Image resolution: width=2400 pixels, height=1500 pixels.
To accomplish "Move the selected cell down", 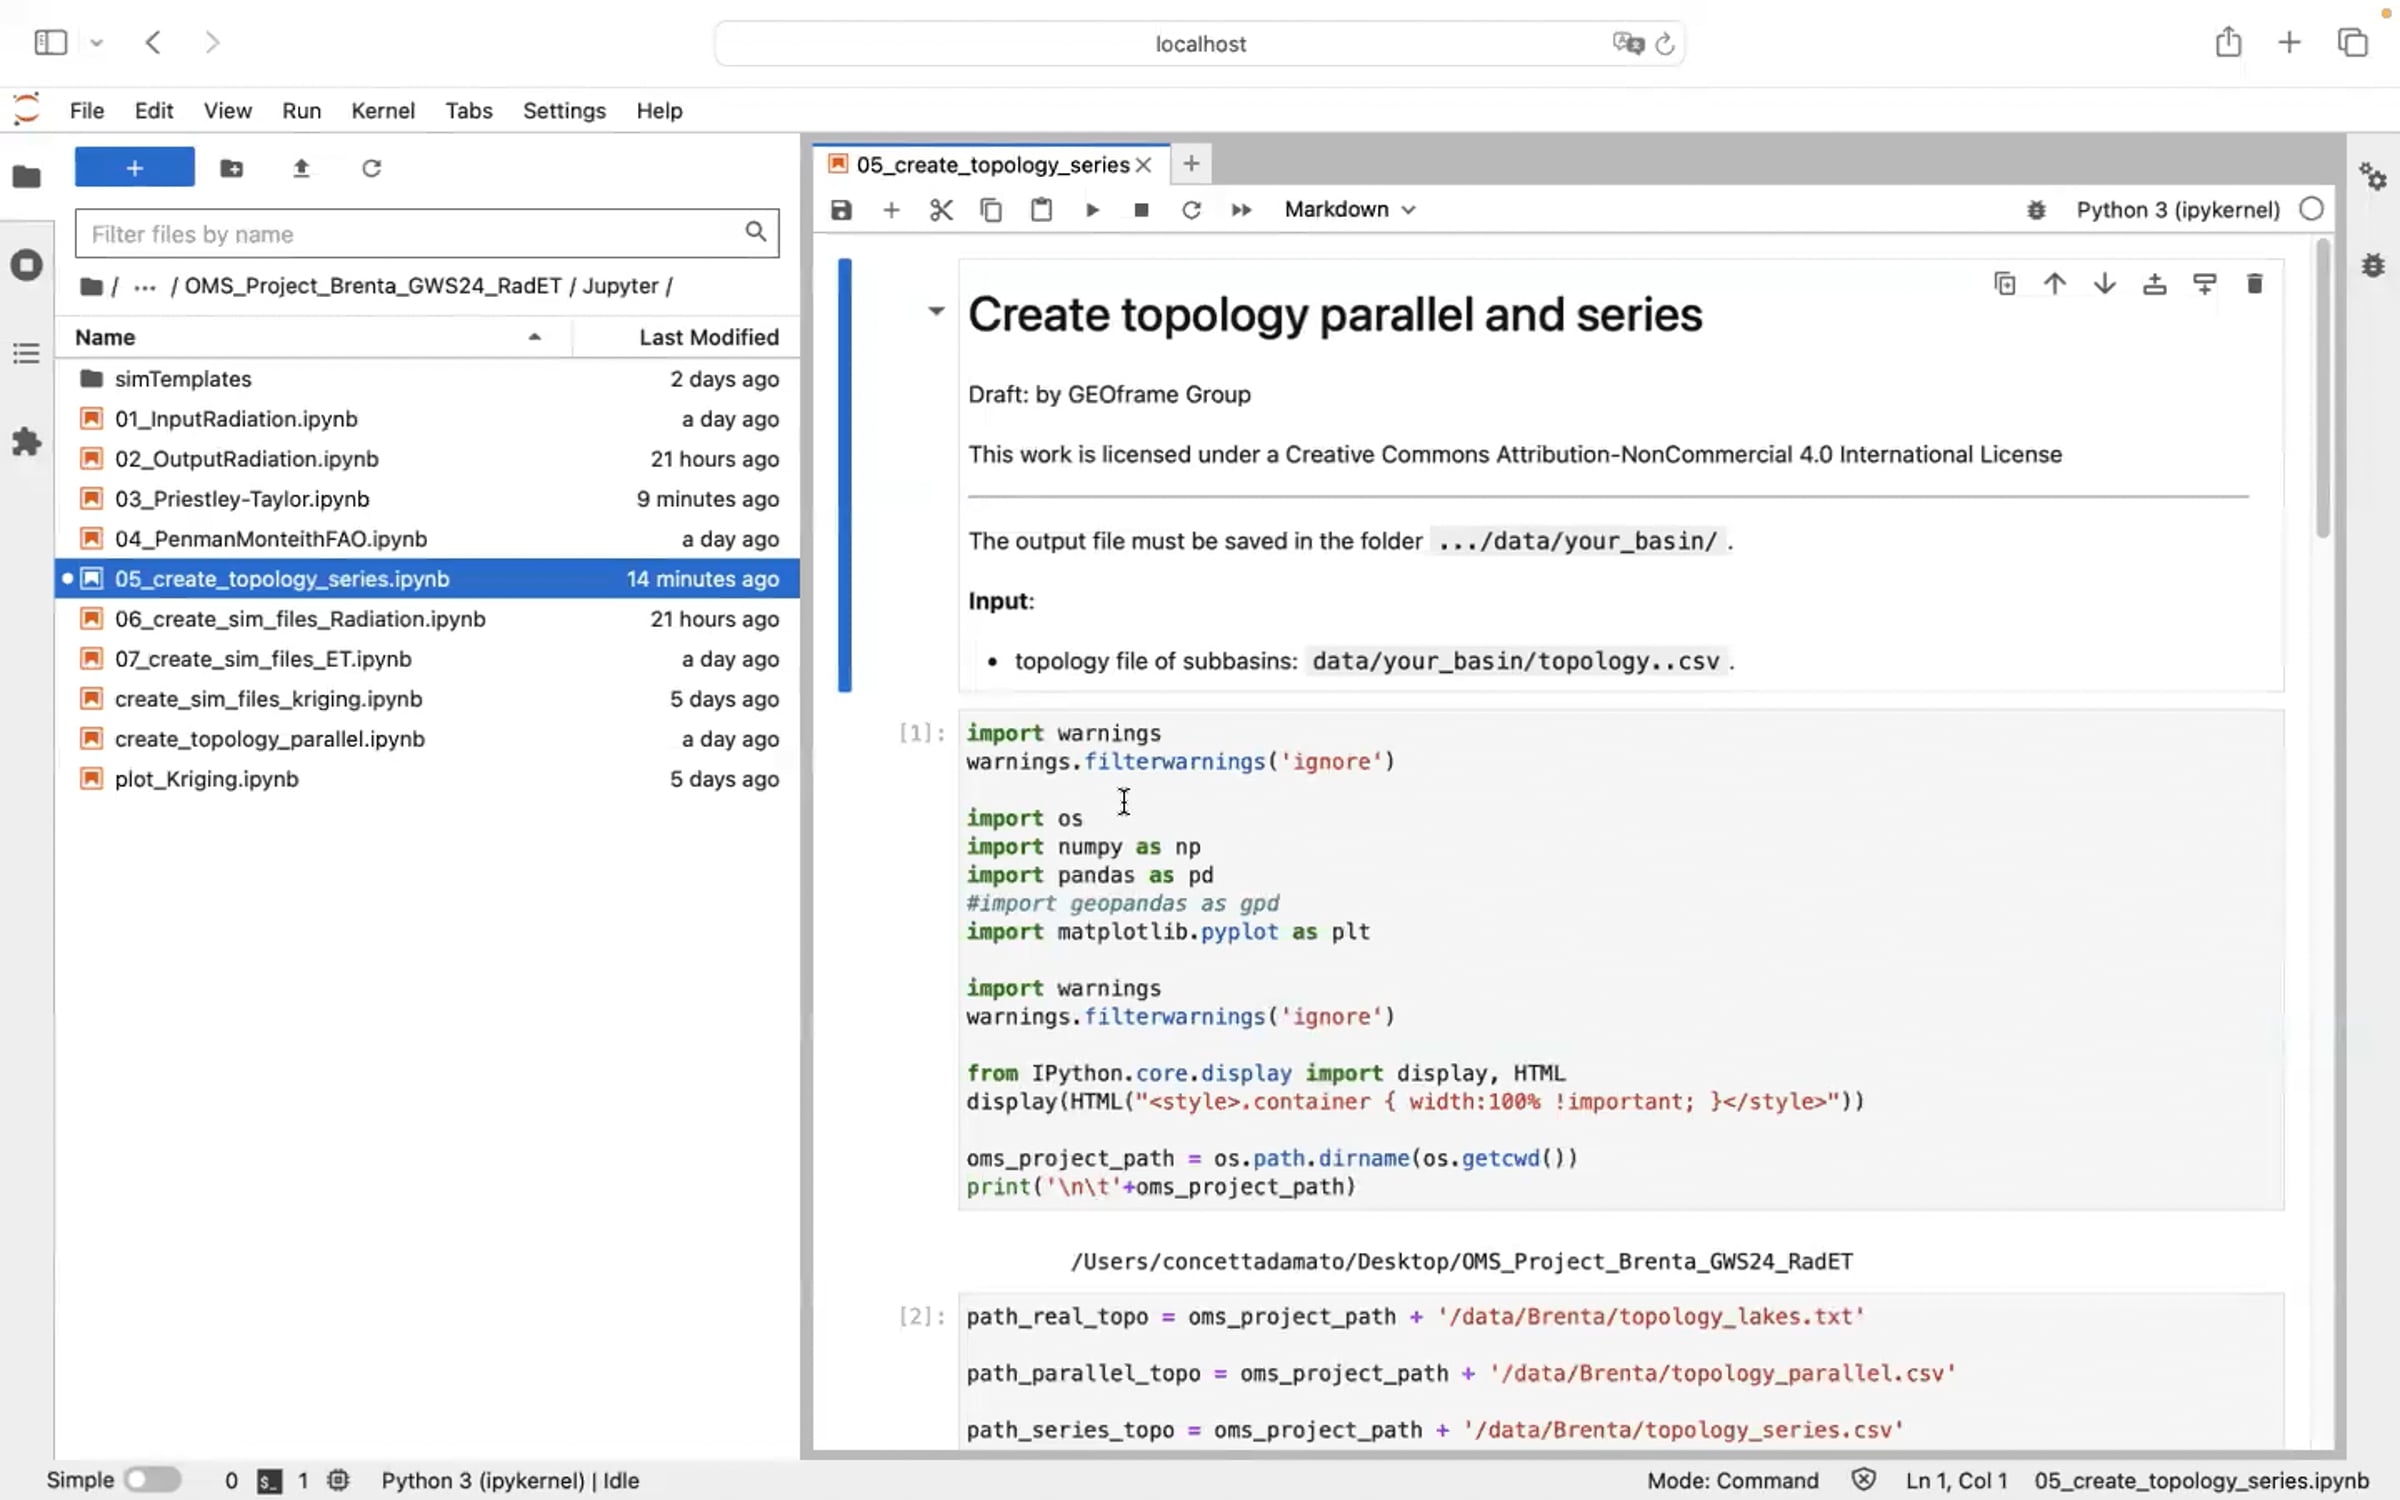I will [x=2104, y=284].
